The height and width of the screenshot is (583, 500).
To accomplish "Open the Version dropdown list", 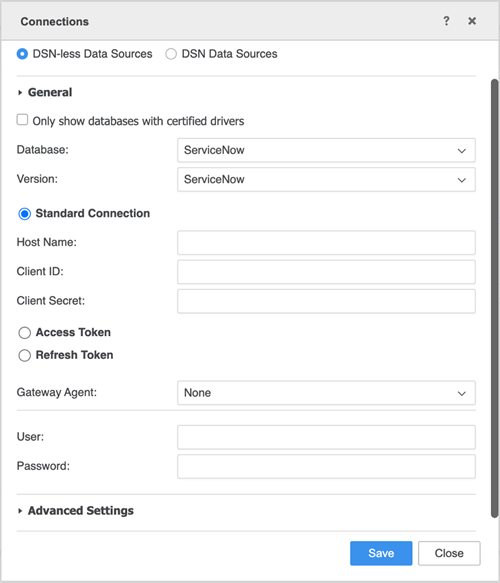I will [326, 180].
